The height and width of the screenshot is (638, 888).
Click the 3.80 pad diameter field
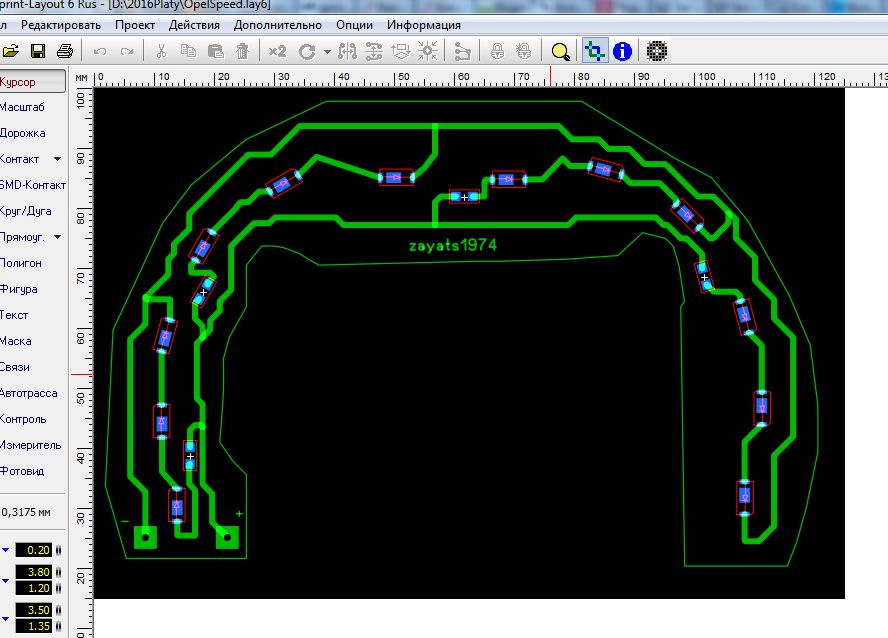pyautogui.click(x=33, y=572)
